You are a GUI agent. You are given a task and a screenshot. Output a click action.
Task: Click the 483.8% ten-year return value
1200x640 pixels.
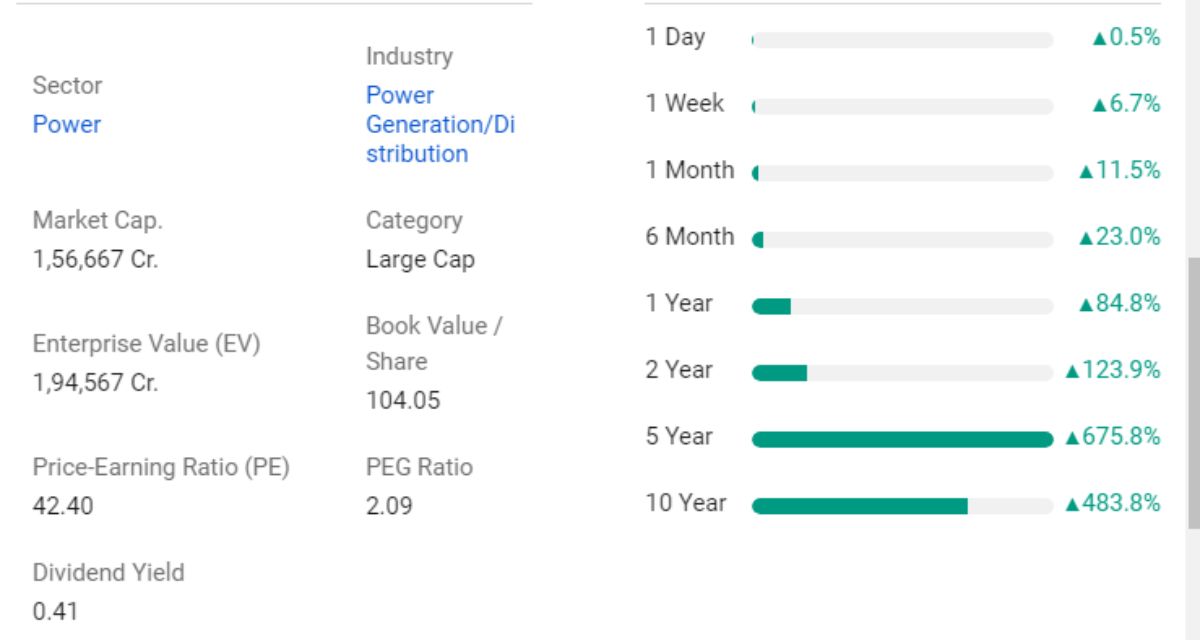pos(1120,504)
